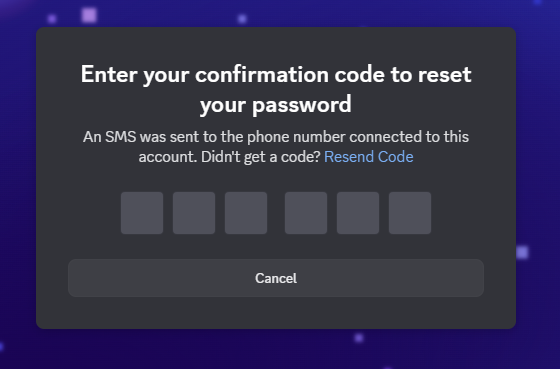Click the third confirmation code box
The width and height of the screenshot is (560, 369).
coord(246,213)
